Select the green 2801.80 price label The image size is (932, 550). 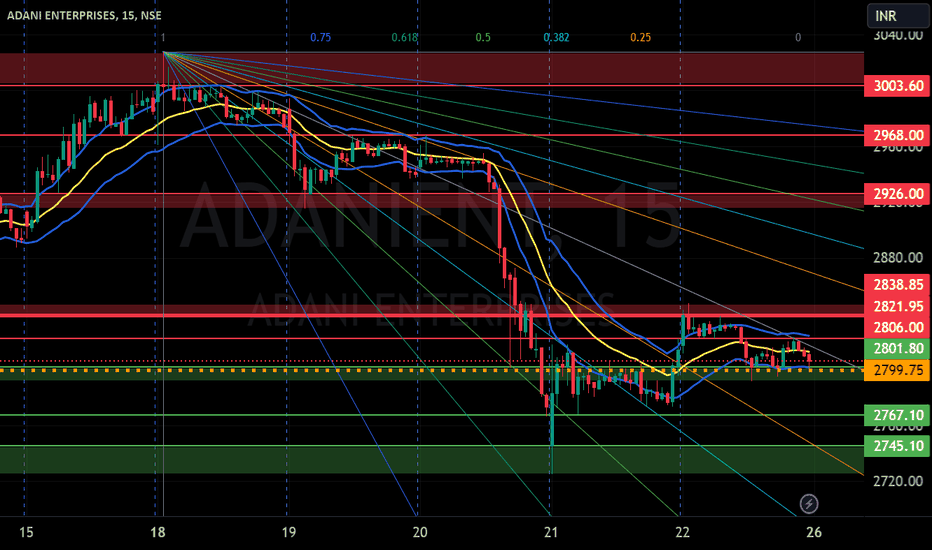click(898, 348)
